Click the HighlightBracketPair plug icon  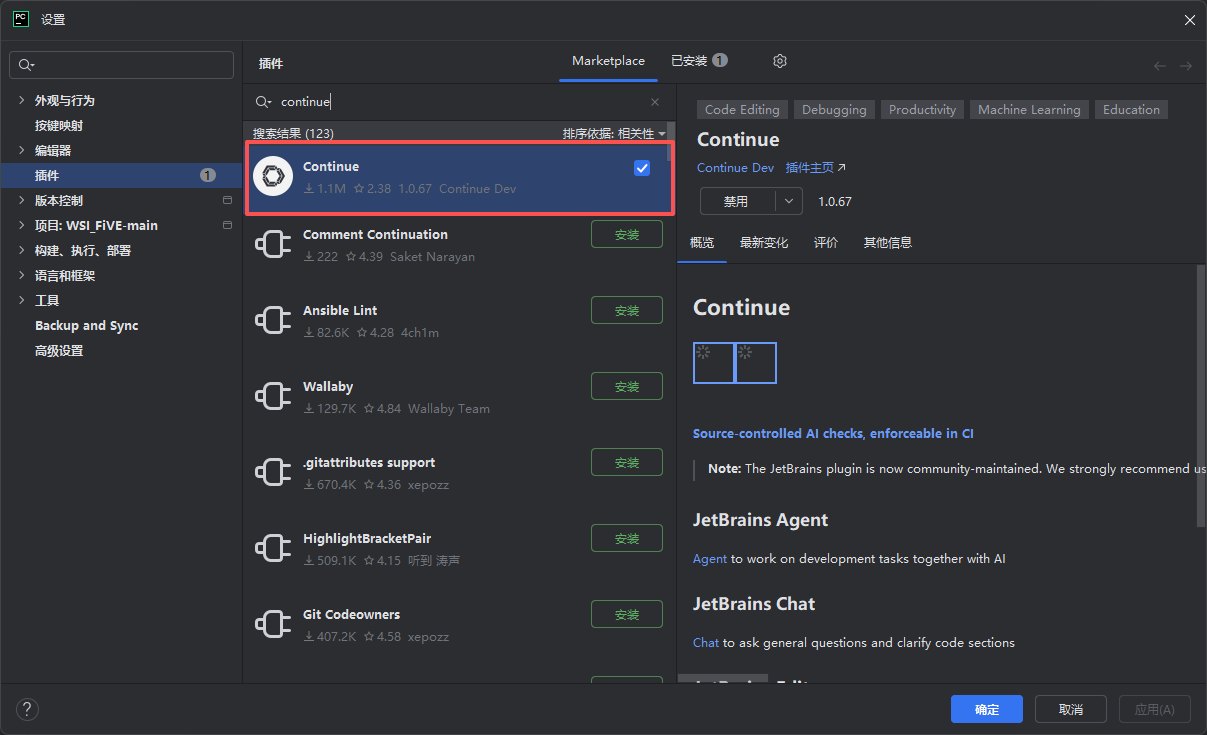(273, 549)
